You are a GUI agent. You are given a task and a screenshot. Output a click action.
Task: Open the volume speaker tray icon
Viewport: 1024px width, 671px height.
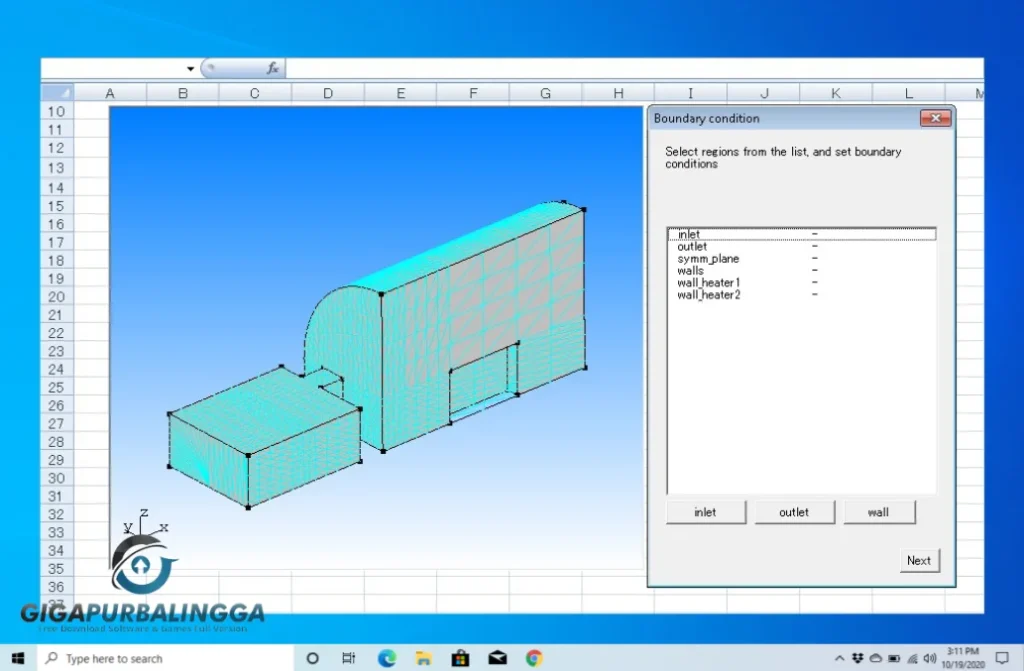pyautogui.click(x=930, y=658)
